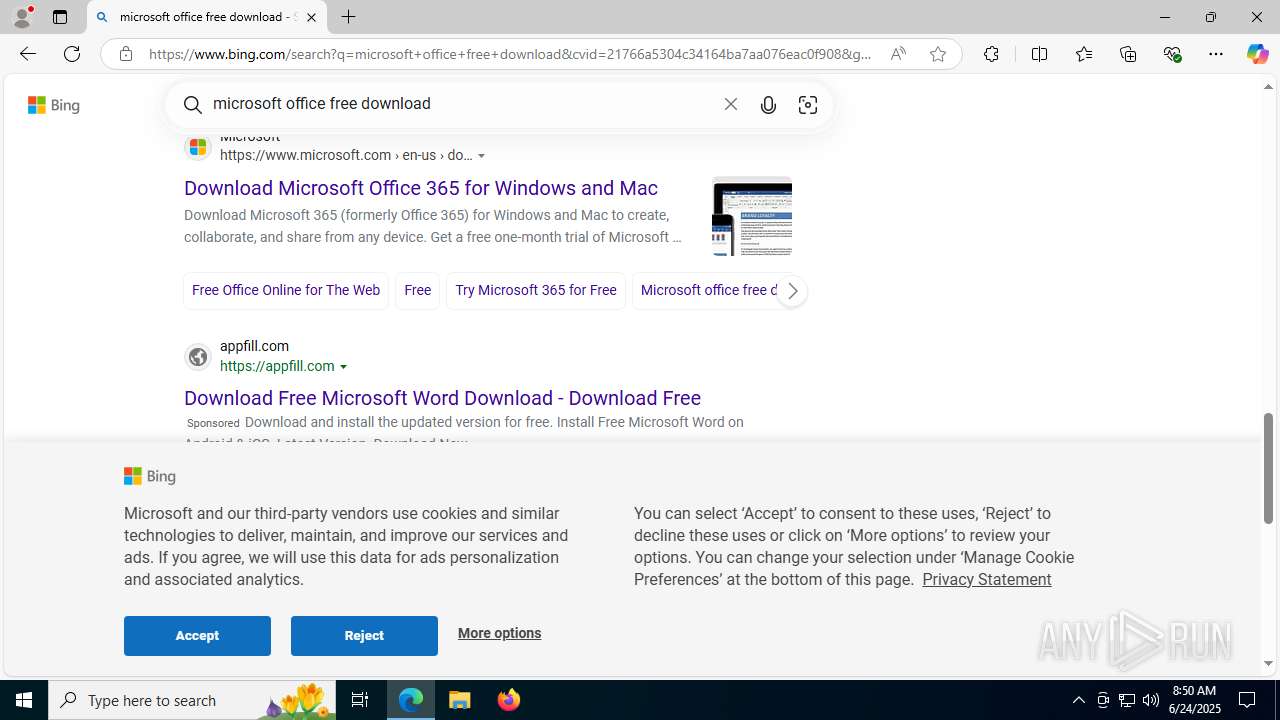Viewport: 1280px width, 720px height.
Task: Open 'Download Free Microsoft Word Download' sponsored link
Action: click(442, 398)
